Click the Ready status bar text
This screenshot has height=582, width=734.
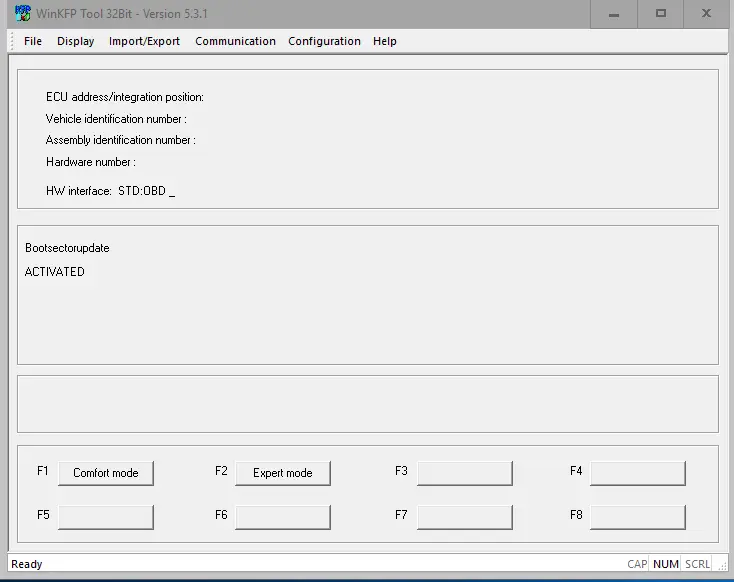point(27,564)
